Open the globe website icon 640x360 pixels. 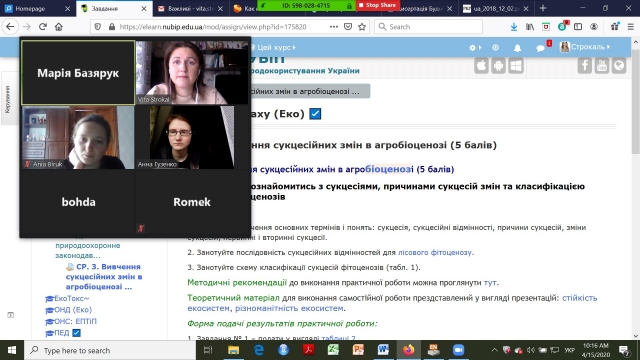pos(619,66)
